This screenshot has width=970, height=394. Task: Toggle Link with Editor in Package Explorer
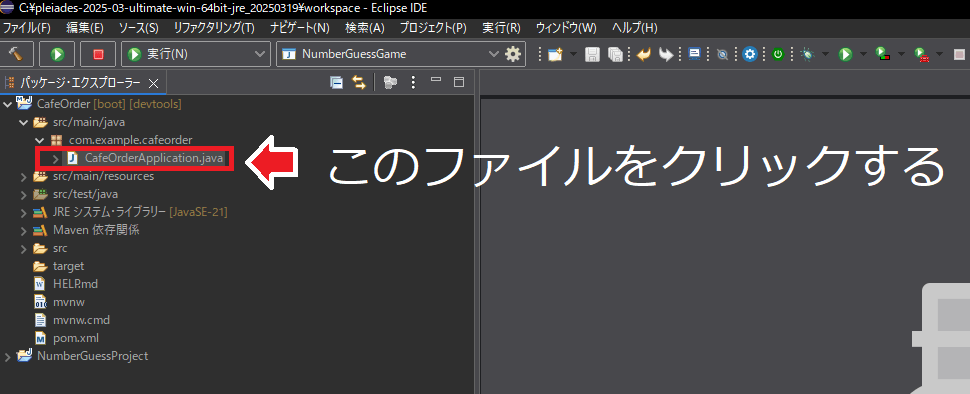click(359, 82)
